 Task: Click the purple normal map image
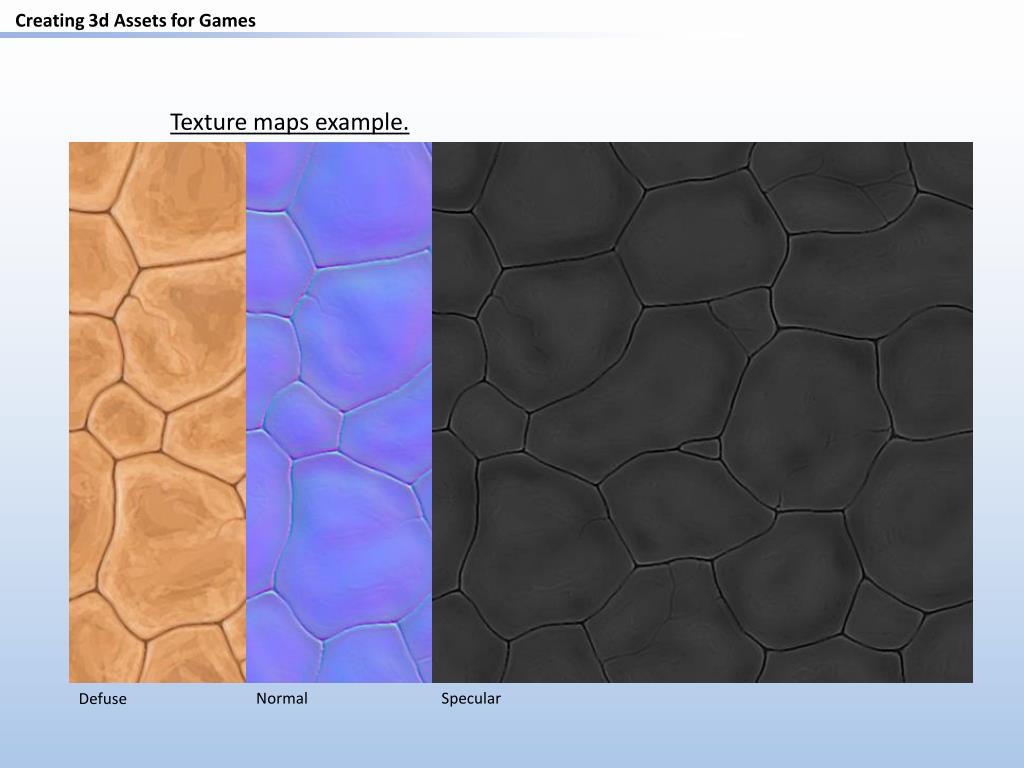point(339,412)
